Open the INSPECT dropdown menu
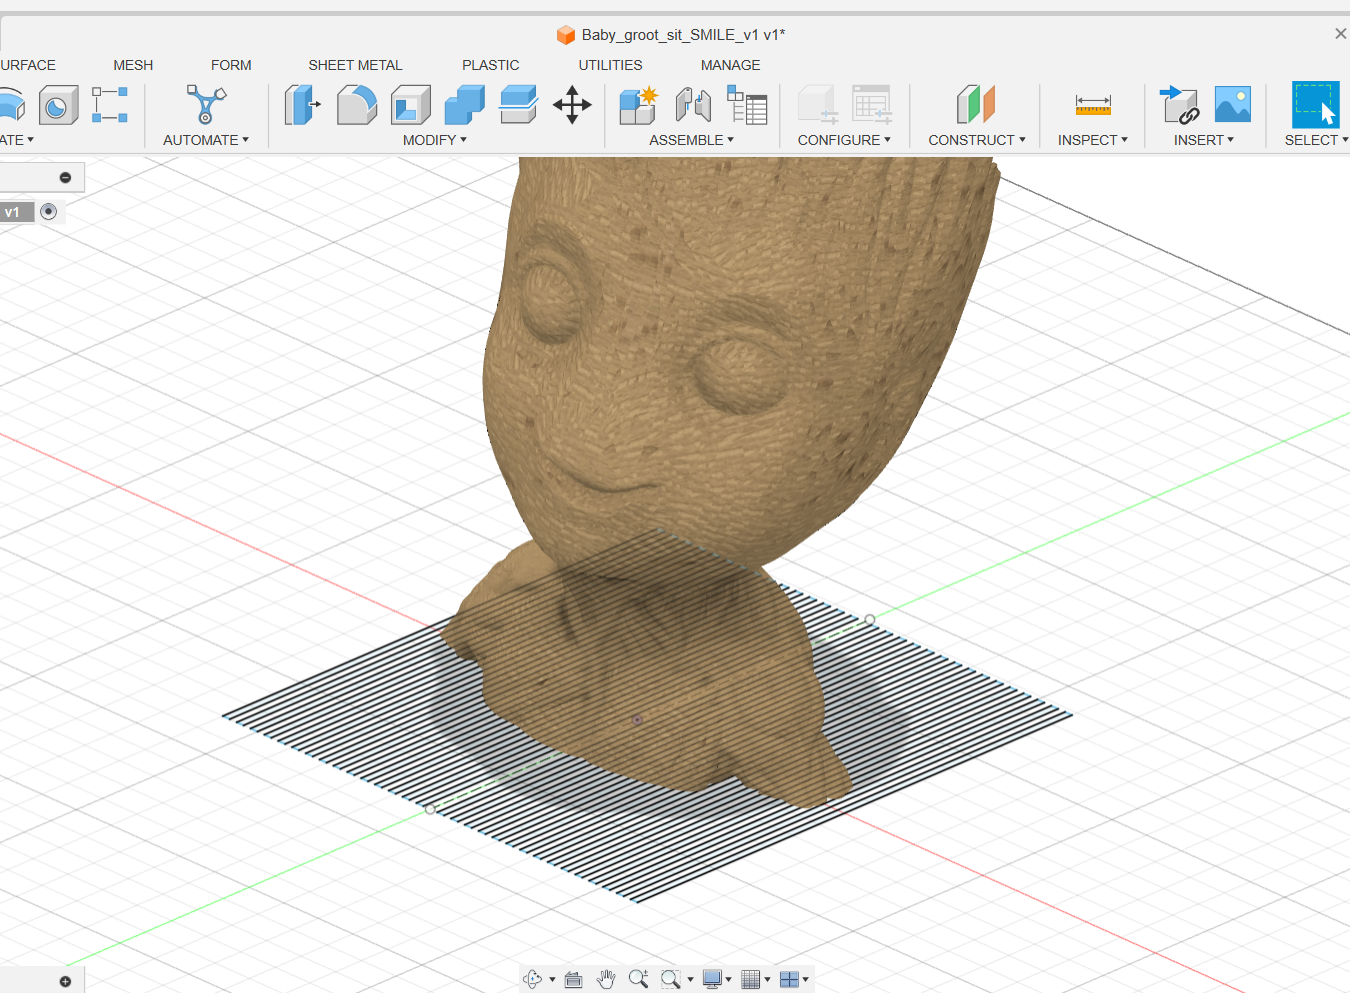1350x993 pixels. pyautogui.click(x=1093, y=140)
